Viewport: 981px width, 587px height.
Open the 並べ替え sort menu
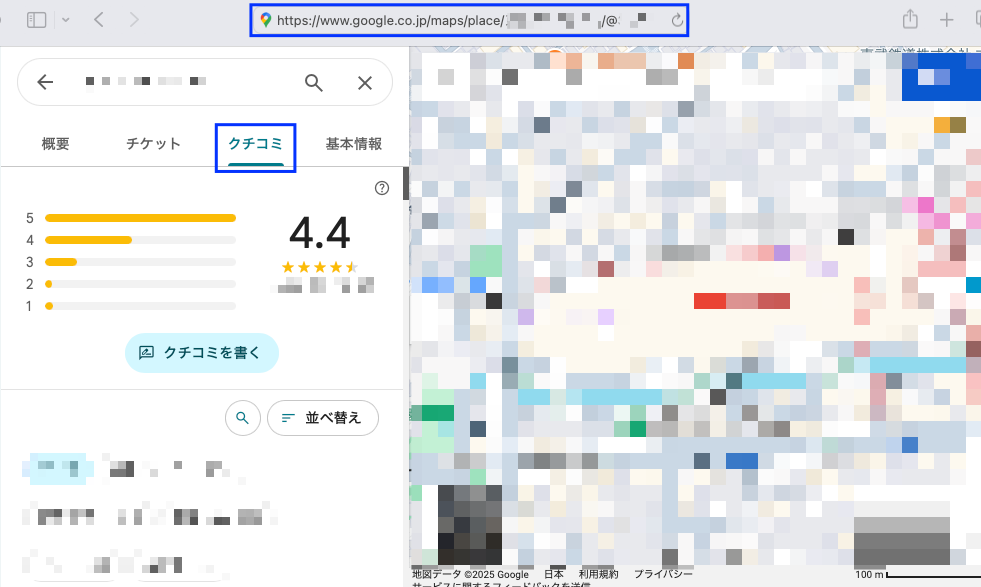322,418
